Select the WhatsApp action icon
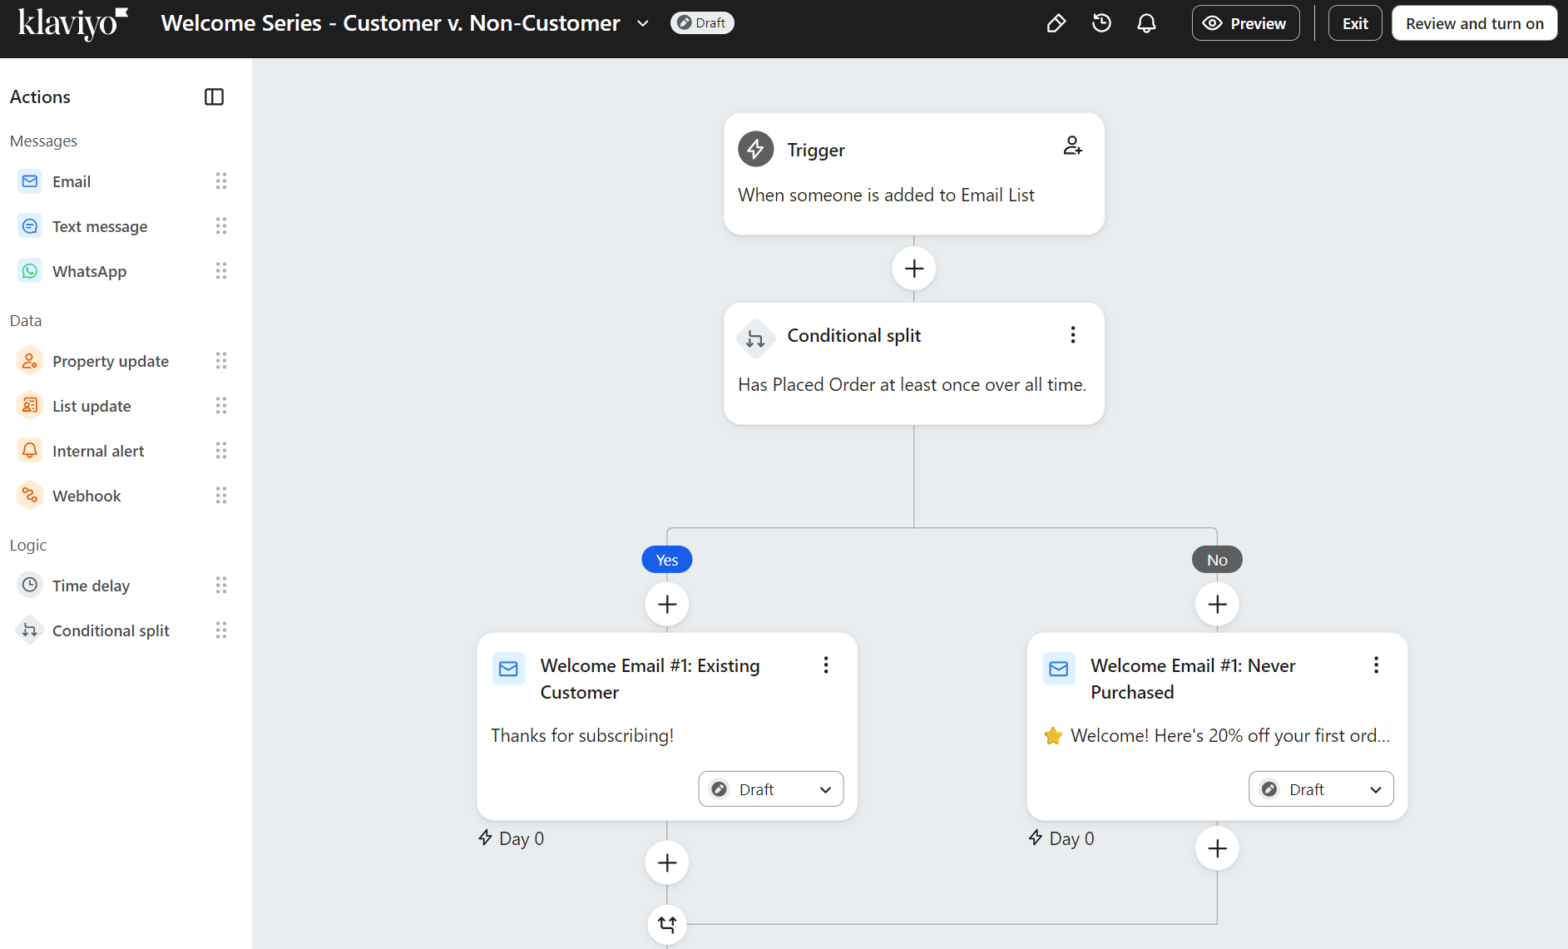This screenshot has height=949, width=1568. (x=30, y=271)
